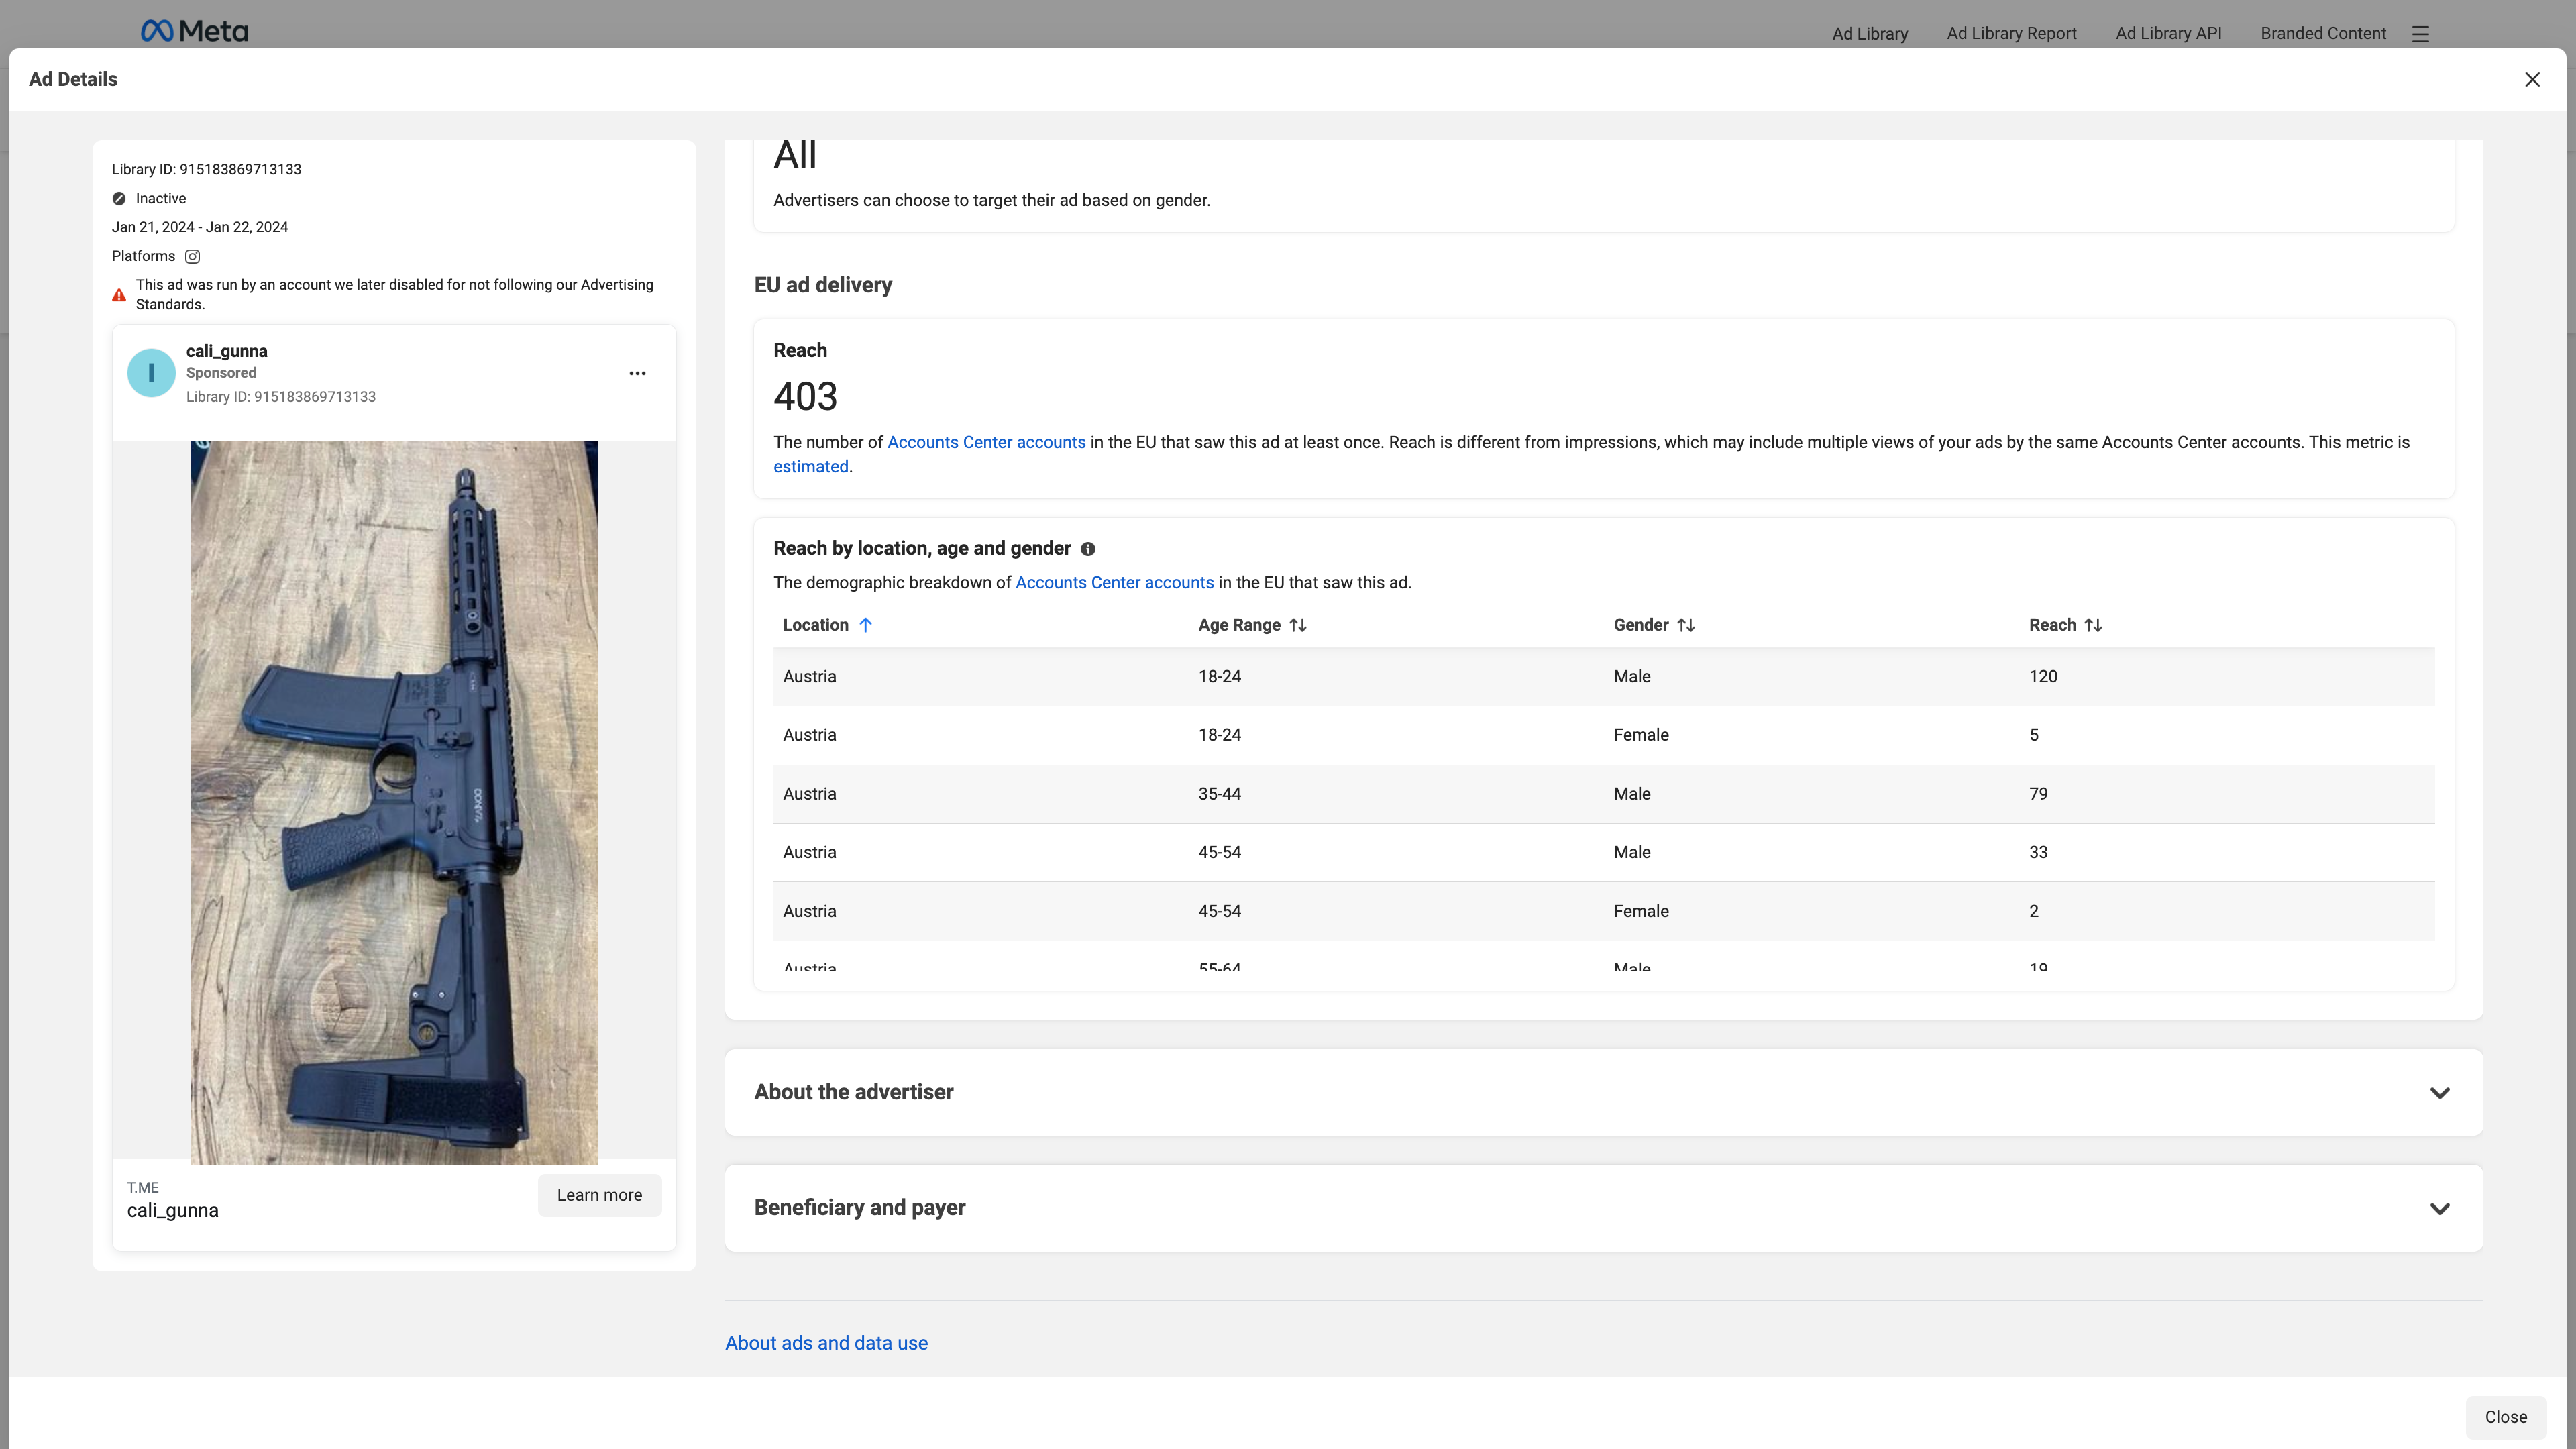Expand About the advertiser section
The height and width of the screenshot is (1449, 2576).
pyautogui.click(x=2439, y=1093)
